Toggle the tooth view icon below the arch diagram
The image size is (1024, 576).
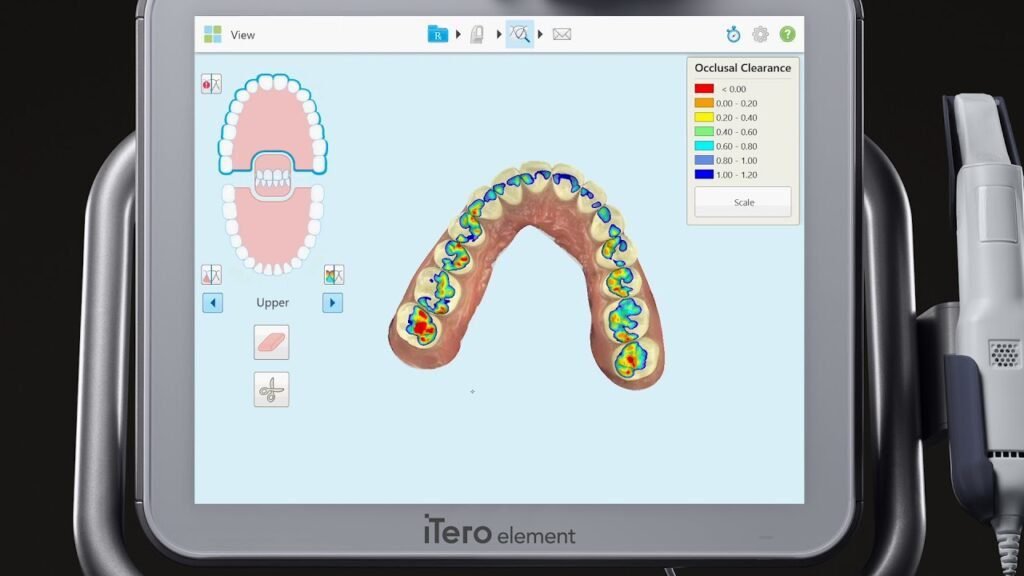click(214, 272)
